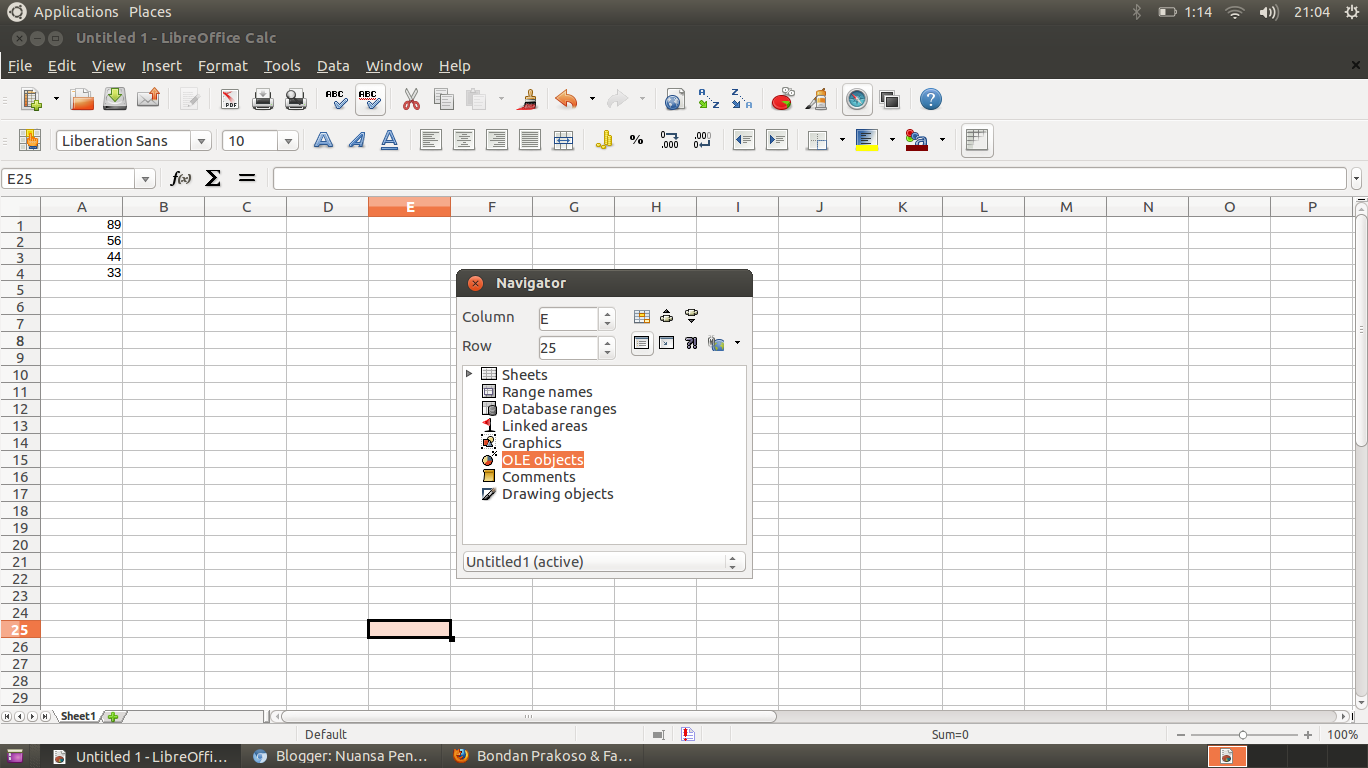Click Navigator Data Range icon
Image resolution: width=1368 pixels, height=768 pixels.
(x=642, y=317)
